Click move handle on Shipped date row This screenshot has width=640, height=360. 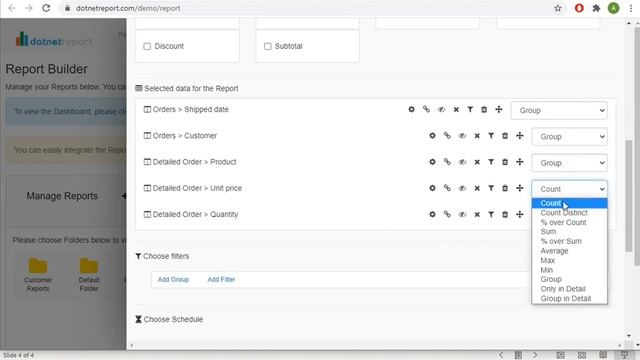point(499,109)
